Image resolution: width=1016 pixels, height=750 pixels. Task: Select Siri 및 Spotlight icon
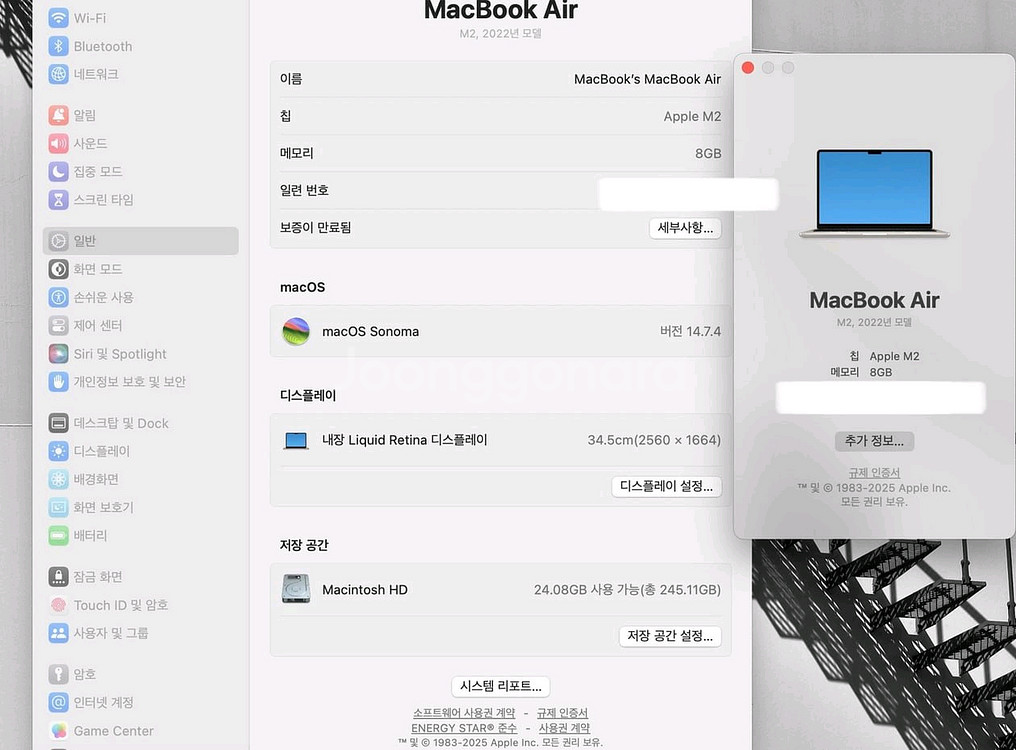(x=58, y=353)
